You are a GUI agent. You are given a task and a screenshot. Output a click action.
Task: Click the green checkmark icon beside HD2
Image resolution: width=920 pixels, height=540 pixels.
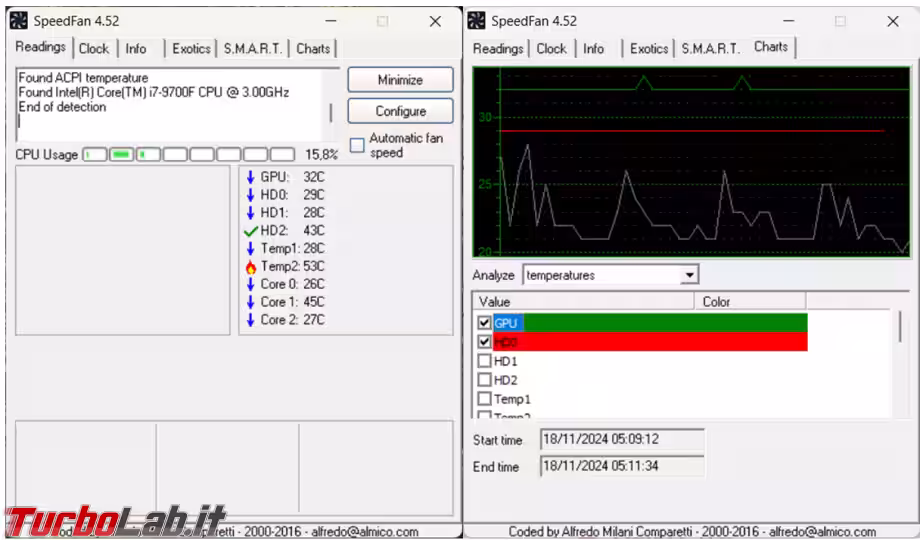tap(251, 231)
